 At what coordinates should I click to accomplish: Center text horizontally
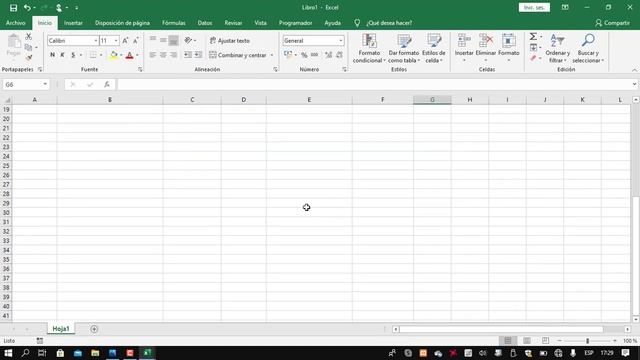click(163, 55)
